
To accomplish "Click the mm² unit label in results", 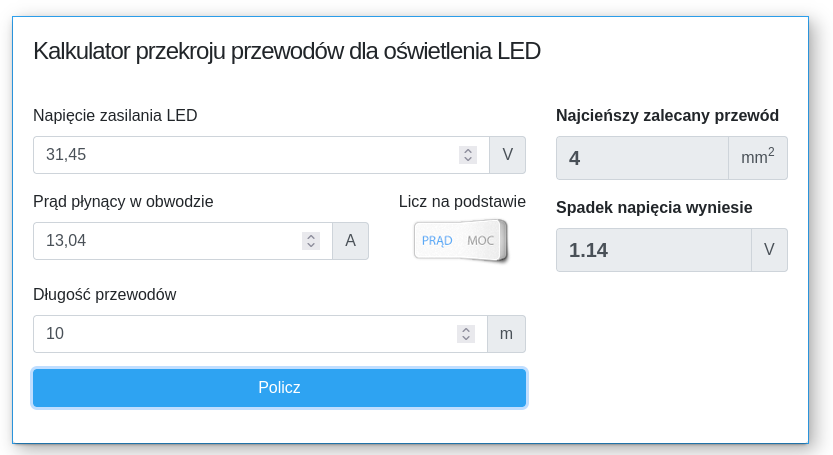I will pyautogui.click(x=758, y=158).
